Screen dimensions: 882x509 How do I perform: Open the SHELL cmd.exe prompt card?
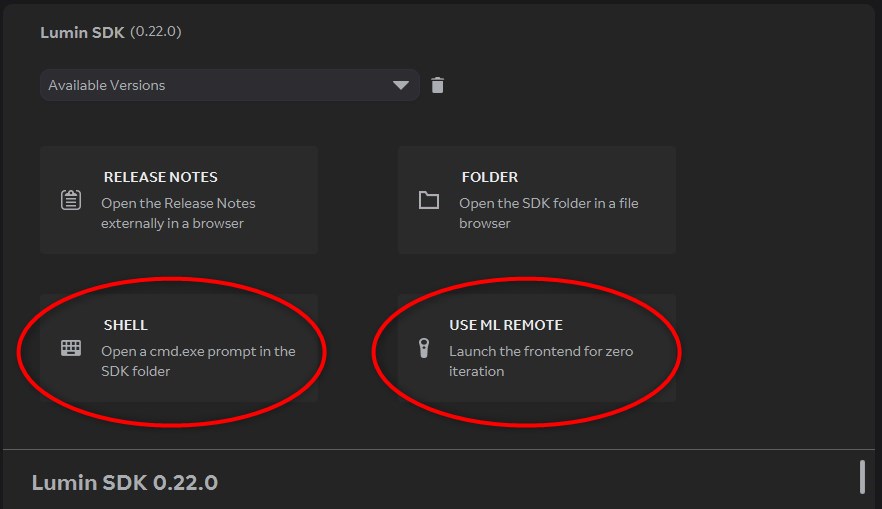pos(179,348)
